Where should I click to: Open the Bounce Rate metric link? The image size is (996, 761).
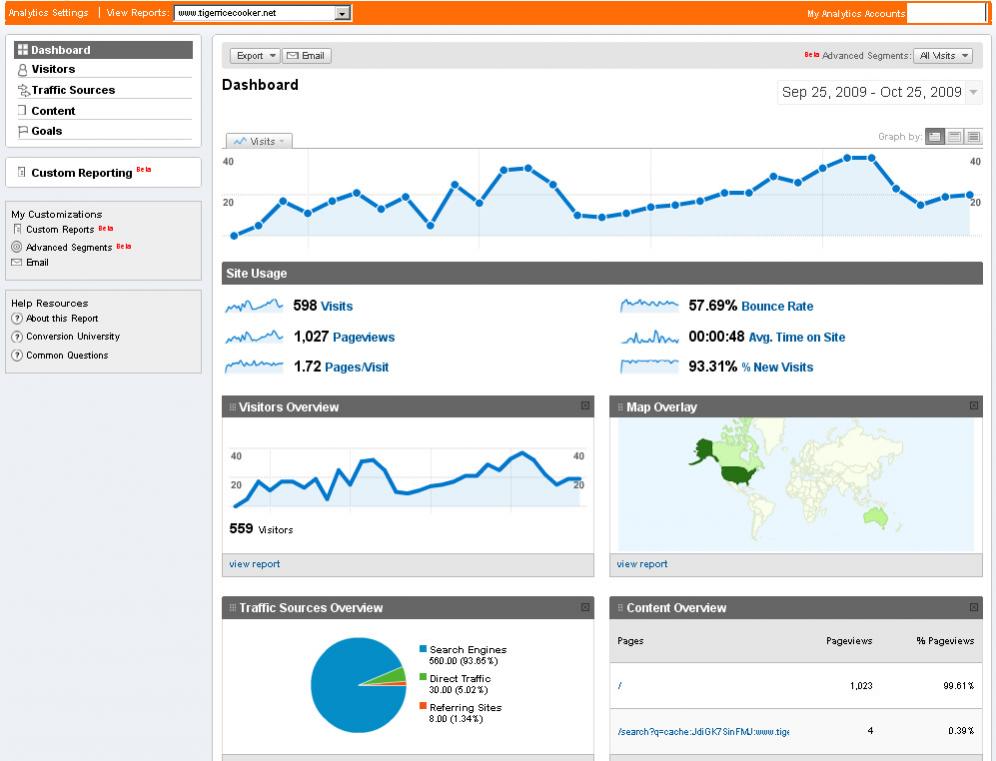coord(777,306)
